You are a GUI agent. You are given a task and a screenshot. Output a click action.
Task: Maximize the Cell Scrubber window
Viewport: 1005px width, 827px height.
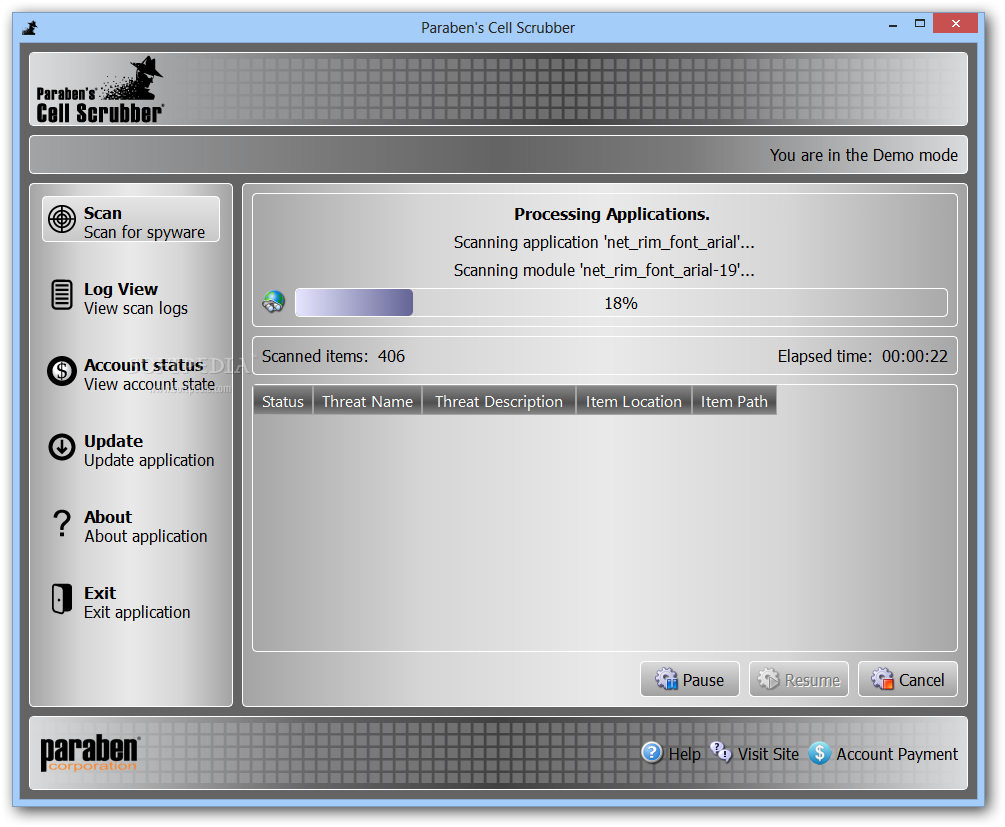pyautogui.click(x=920, y=24)
